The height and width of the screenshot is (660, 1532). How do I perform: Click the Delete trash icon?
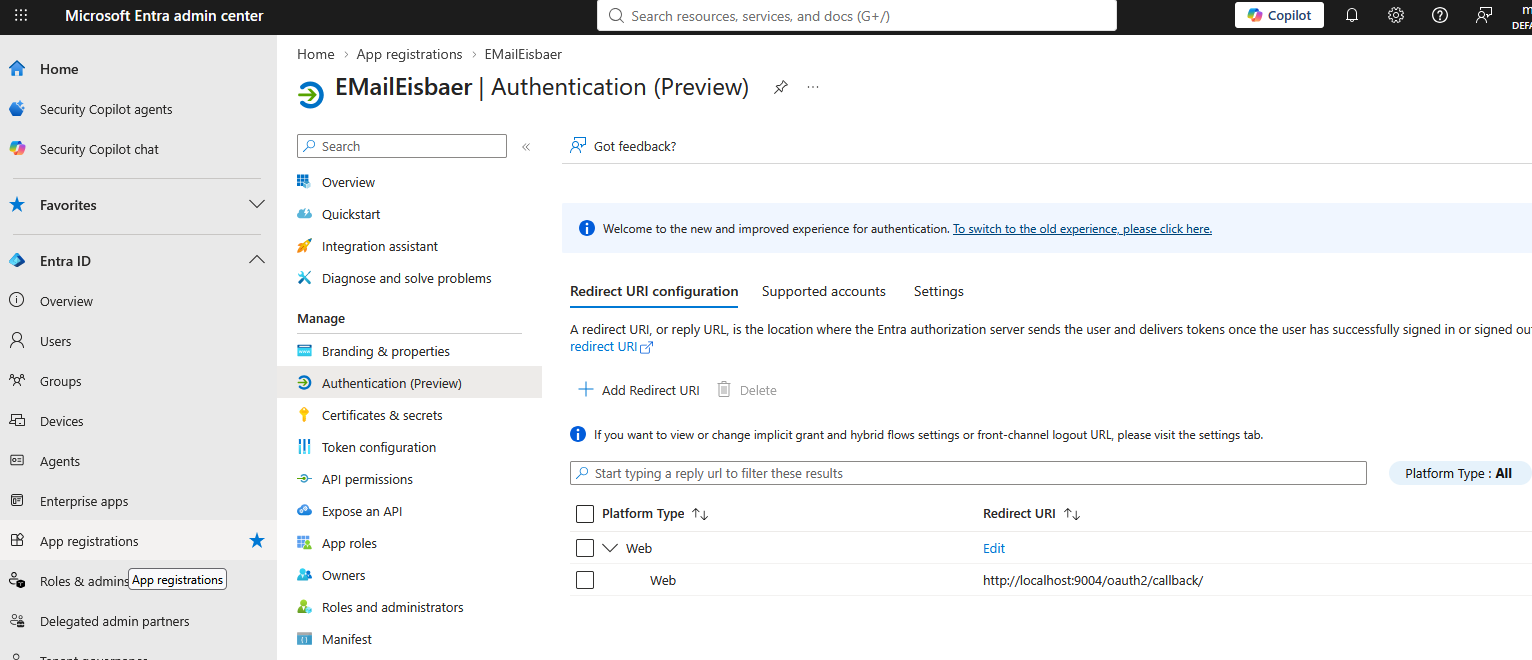725,390
